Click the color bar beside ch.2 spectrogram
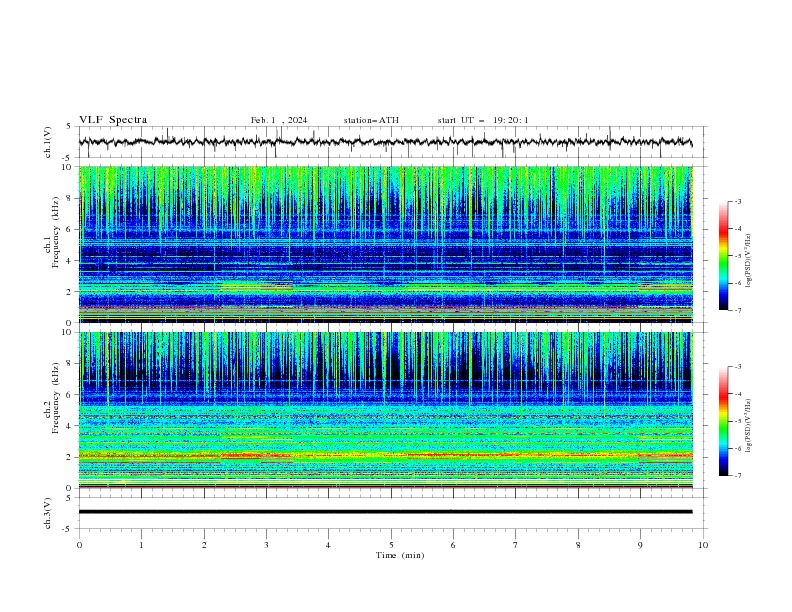The width and height of the screenshot is (792, 612). [x=723, y=421]
